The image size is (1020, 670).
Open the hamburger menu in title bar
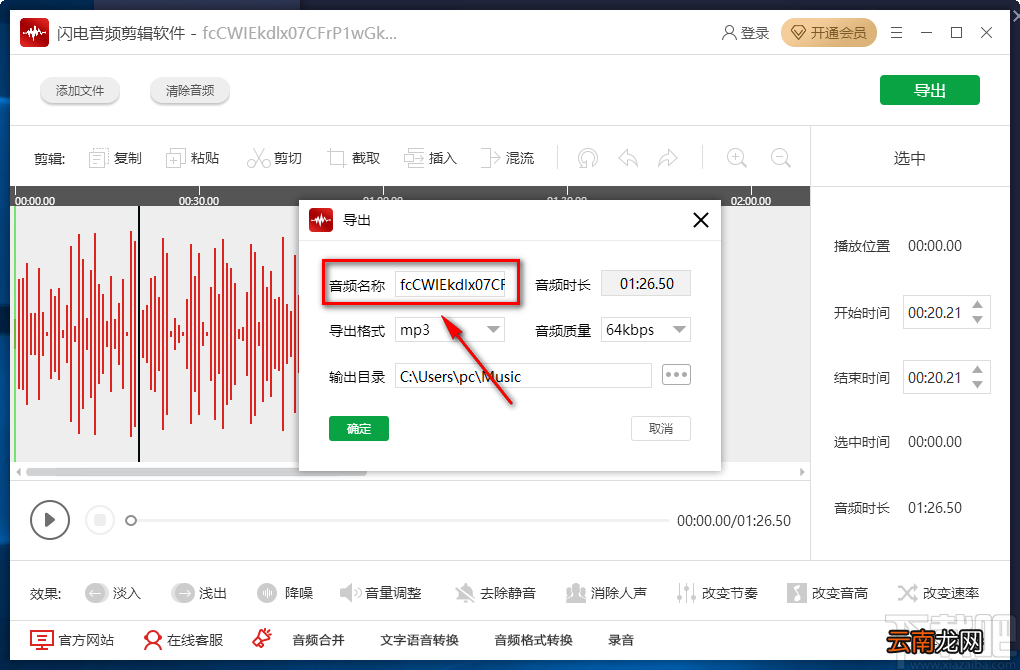[x=896, y=33]
